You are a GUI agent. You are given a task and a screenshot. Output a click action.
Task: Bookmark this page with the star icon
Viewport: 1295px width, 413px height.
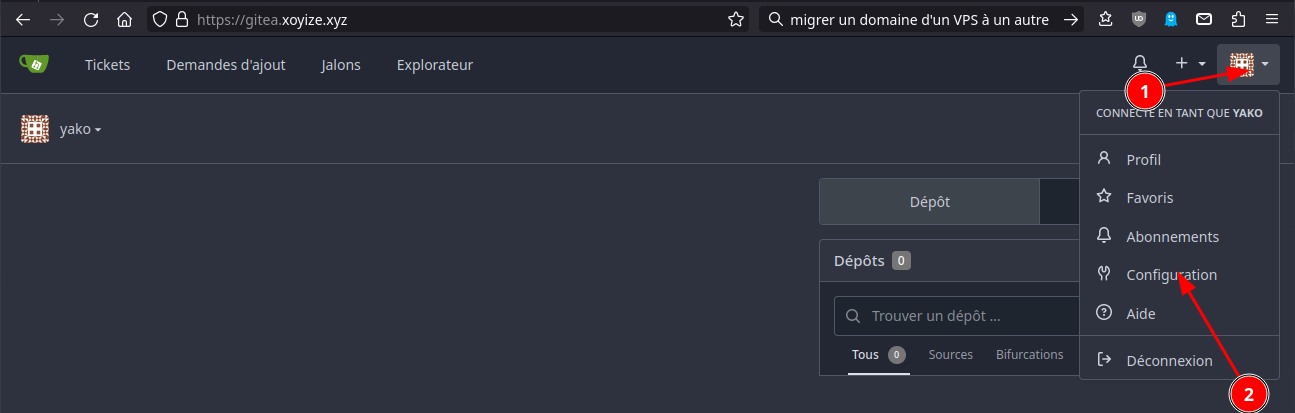[735, 19]
